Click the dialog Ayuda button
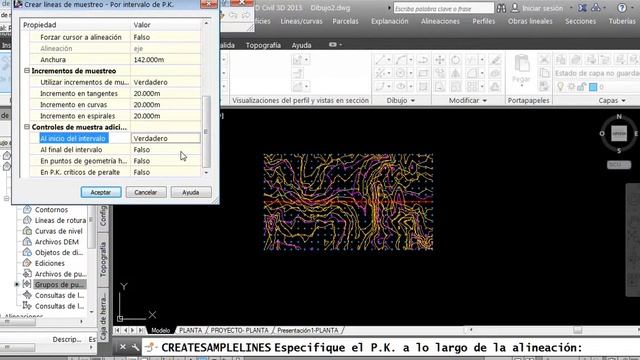This screenshot has height=360, width=640. pyautogui.click(x=191, y=192)
